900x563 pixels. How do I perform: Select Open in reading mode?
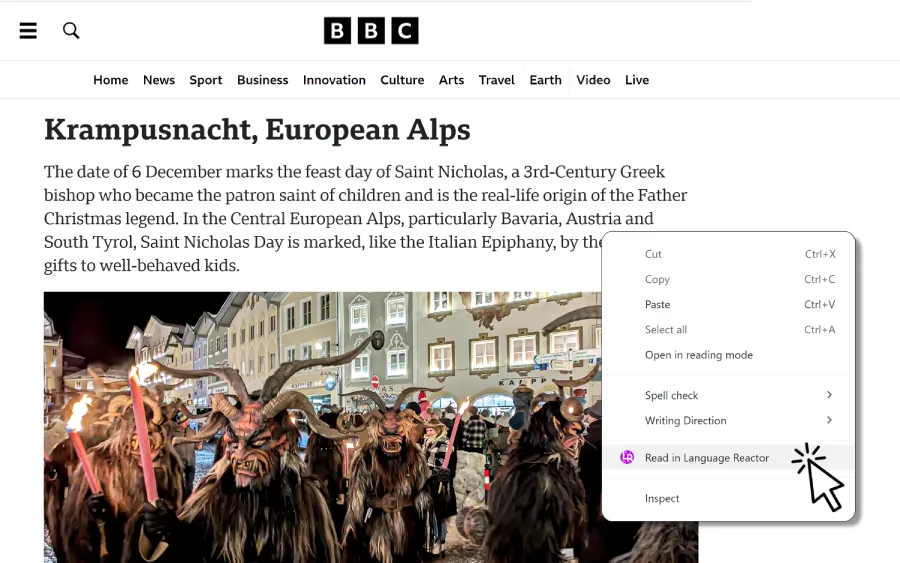point(698,355)
